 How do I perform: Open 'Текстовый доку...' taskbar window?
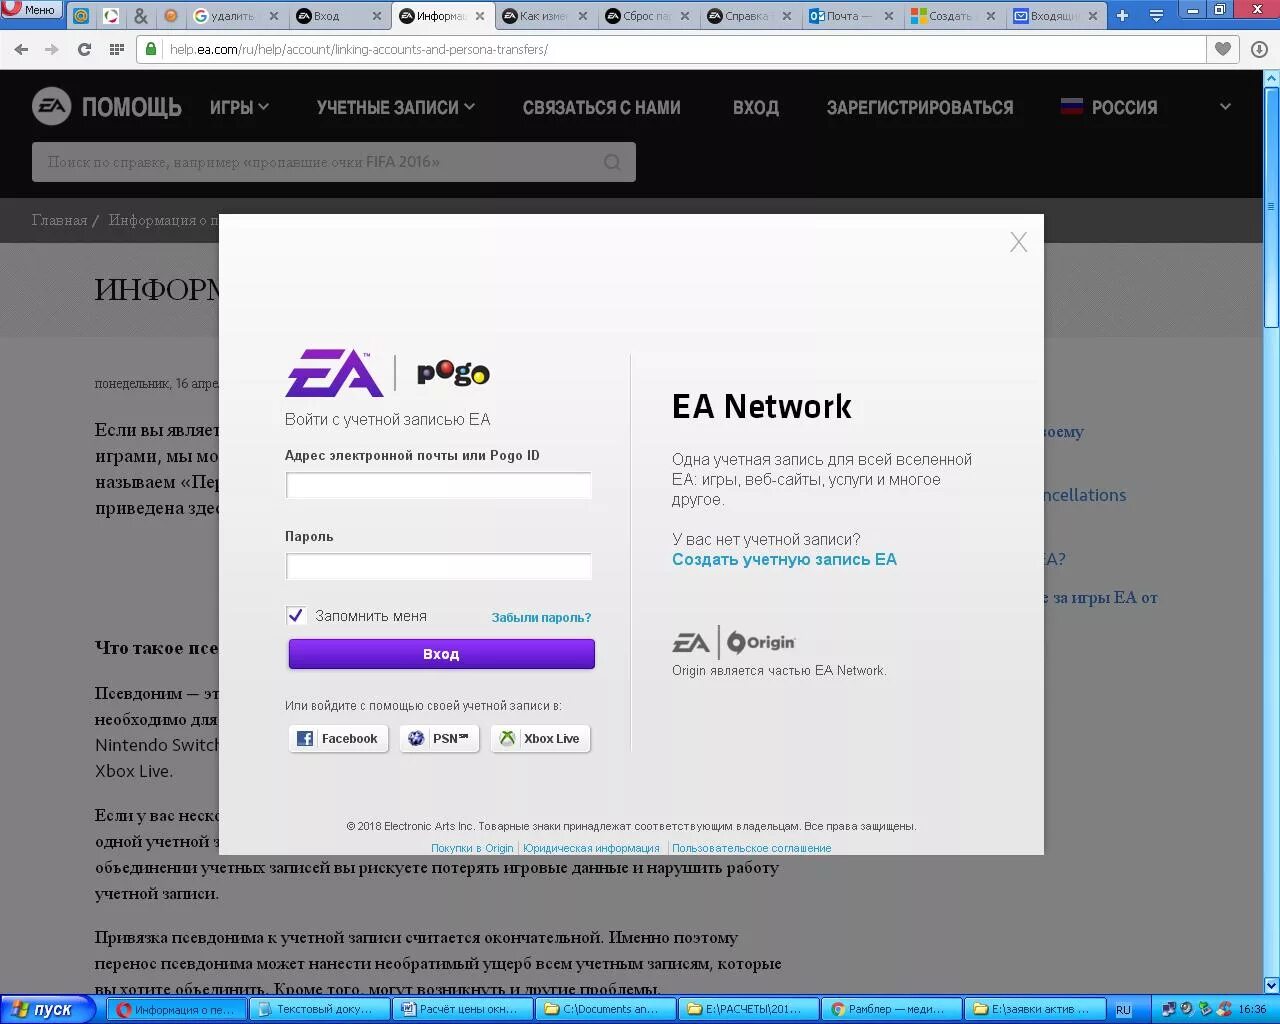click(318, 1009)
